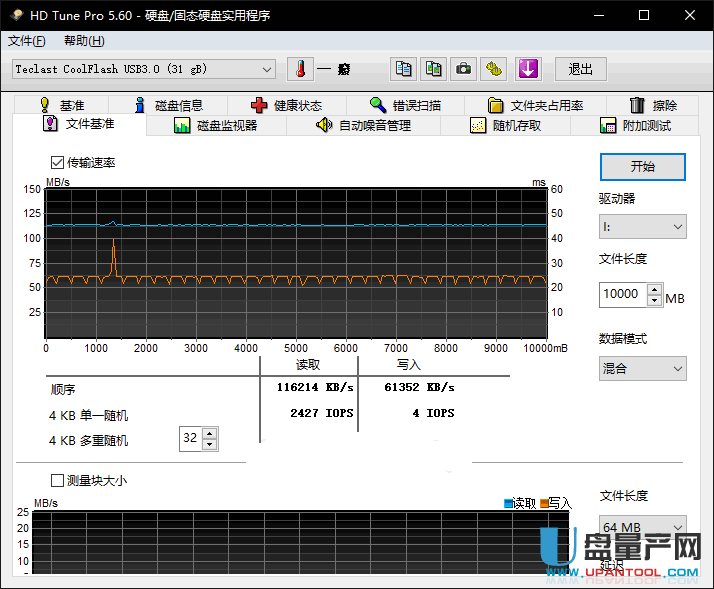
Task: Switch to the 擦除 erase tab
Action: click(653, 105)
